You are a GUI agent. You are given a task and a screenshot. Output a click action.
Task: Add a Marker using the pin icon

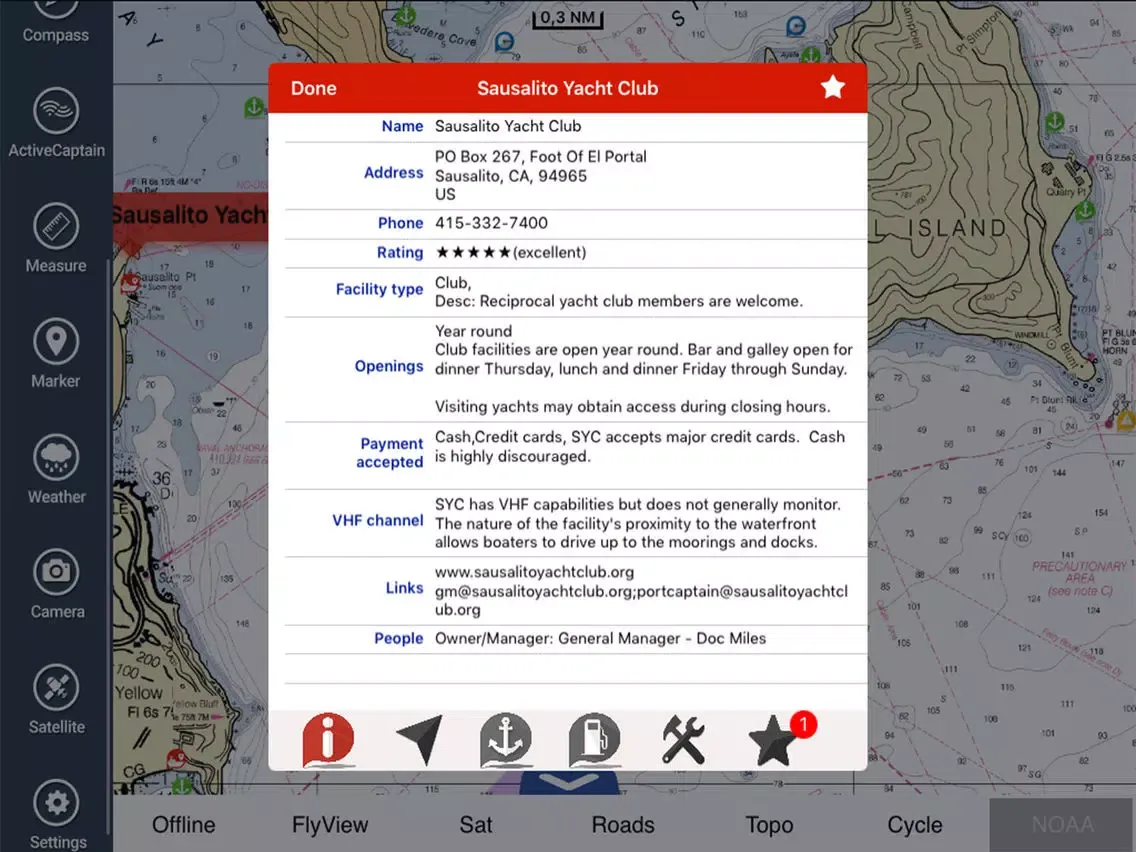56,354
